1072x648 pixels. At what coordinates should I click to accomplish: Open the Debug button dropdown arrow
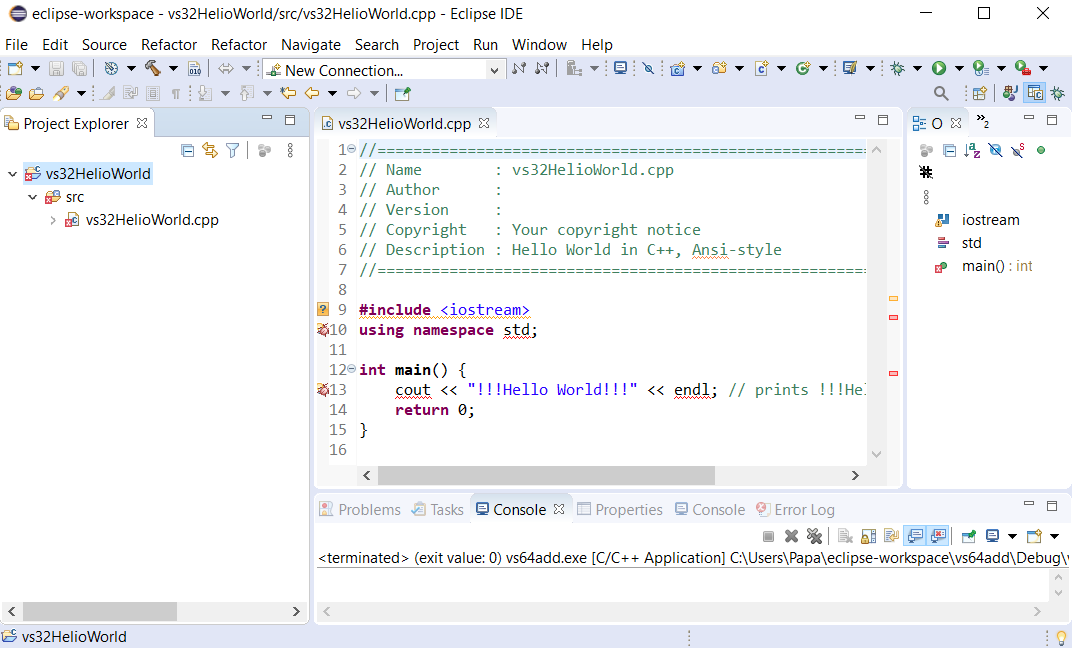pos(917,68)
